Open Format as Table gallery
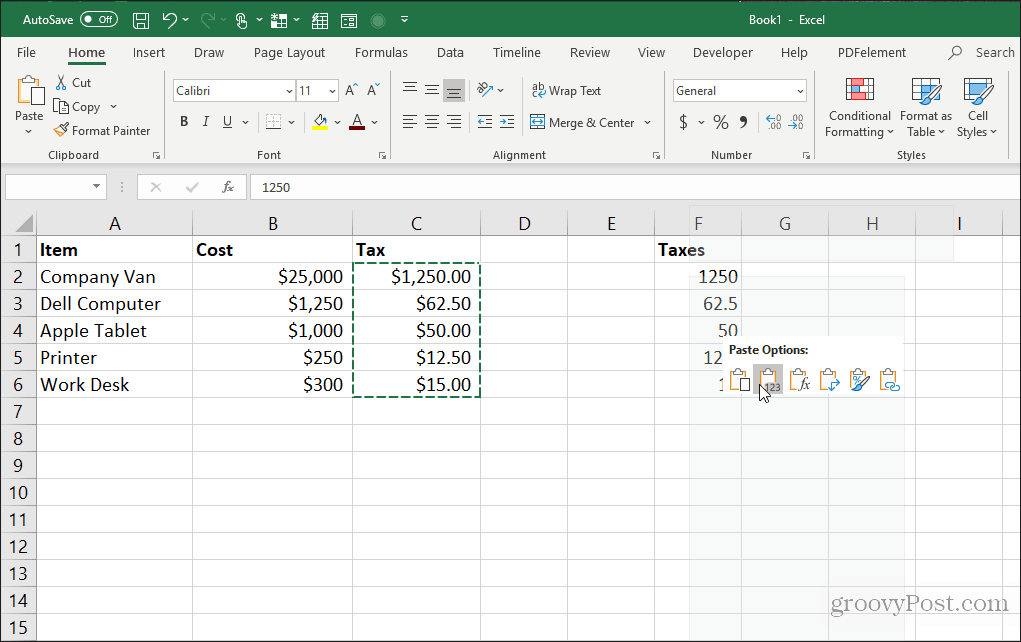Viewport: 1021px width, 642px height. pyautogui.click(x=925, y=107)
